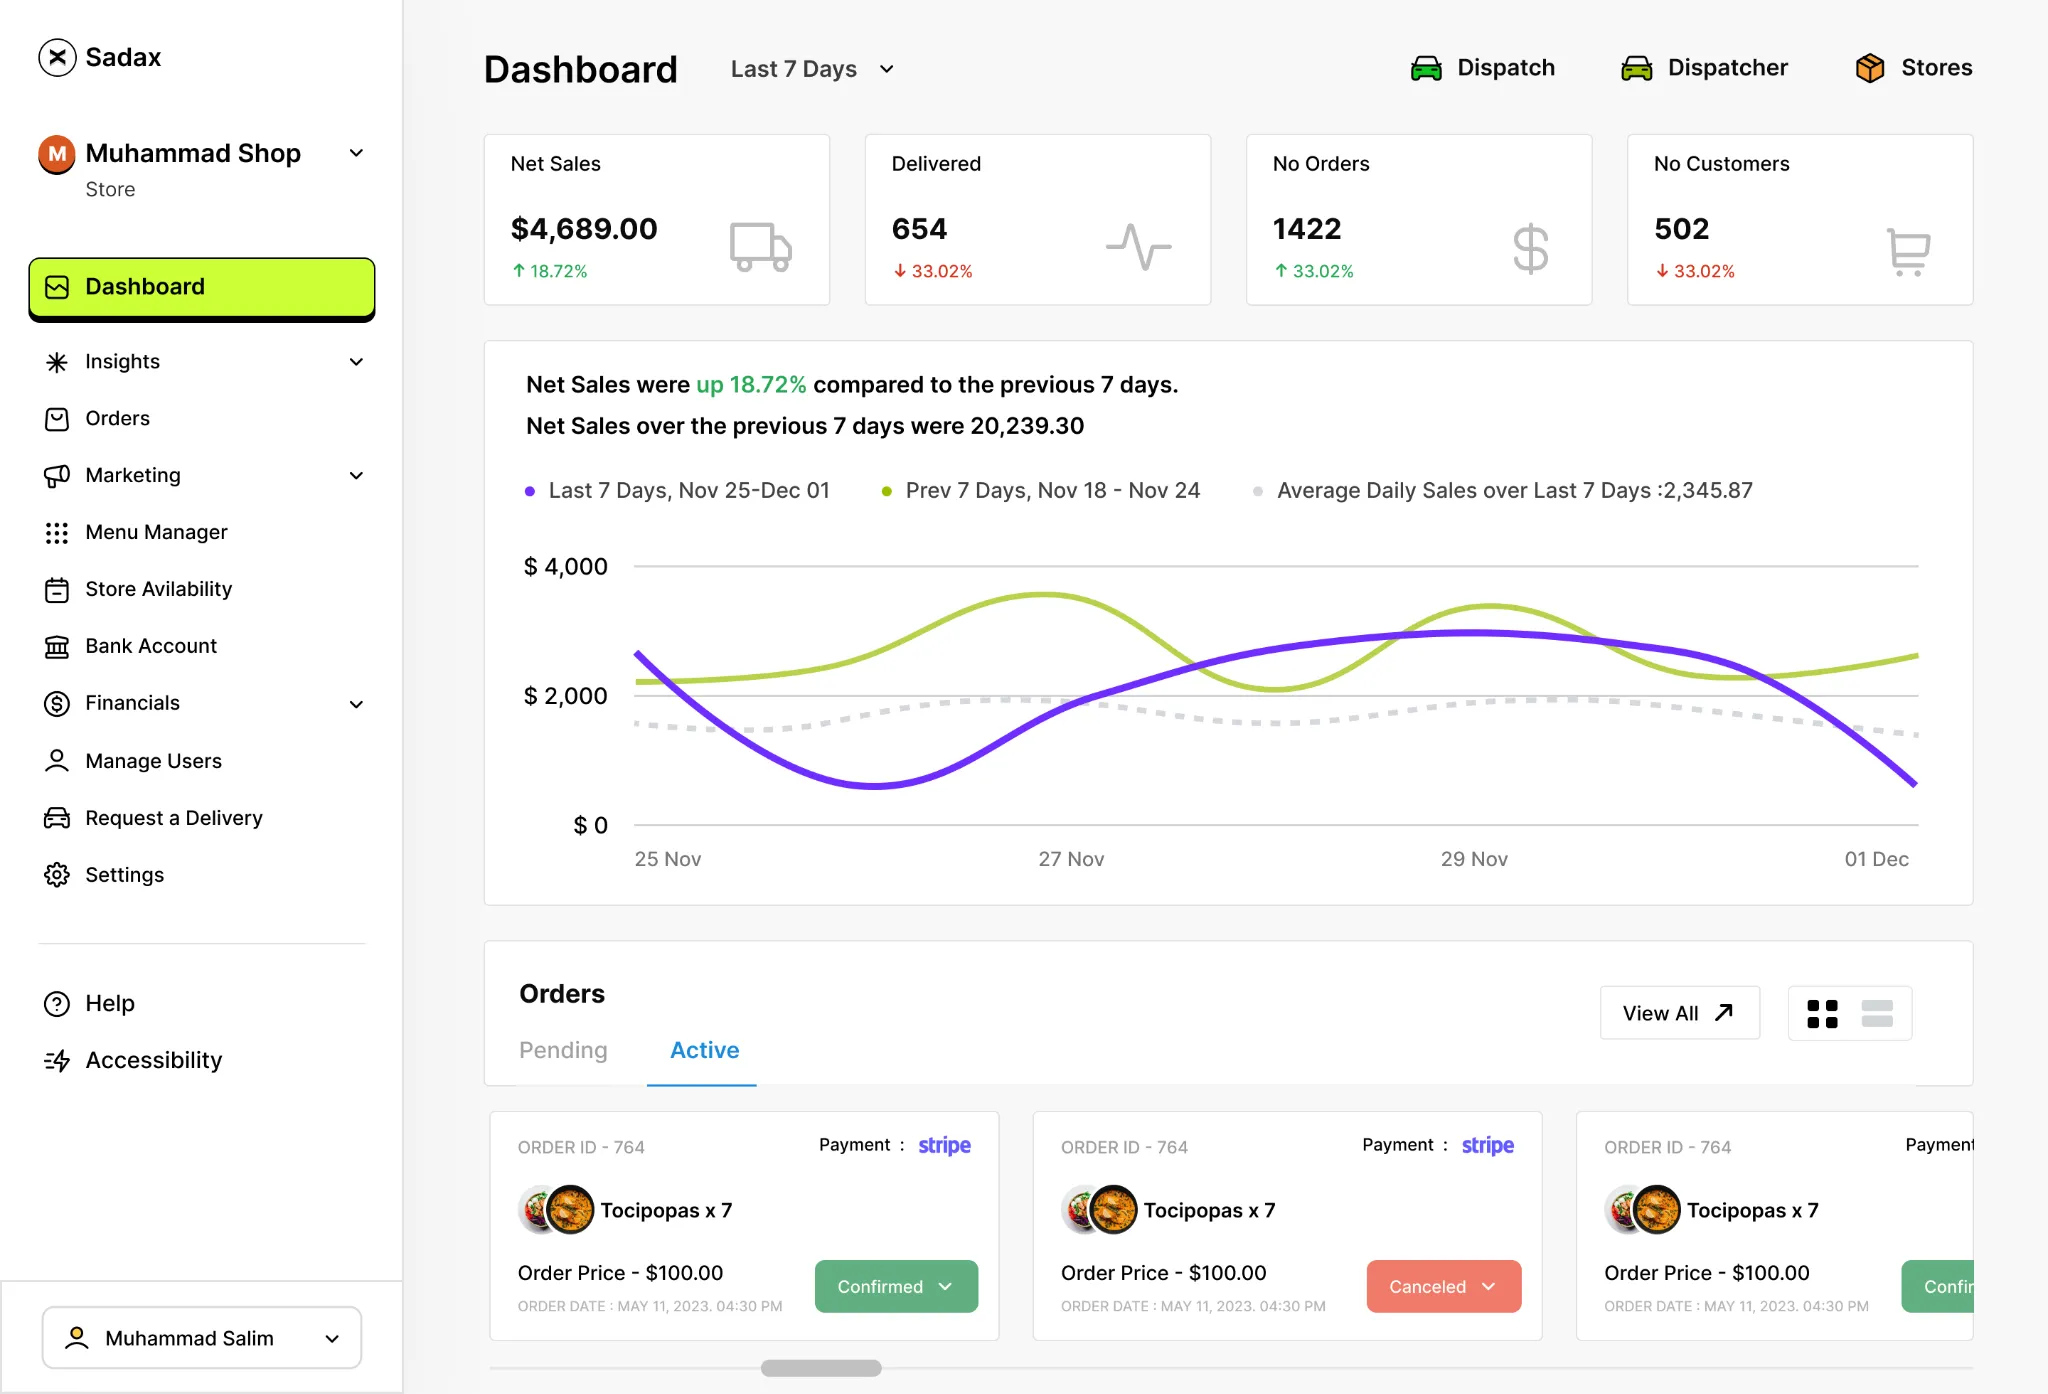This screenshot has width=2048, height=1394.
Task: Open the Confirmed order status dropdown
Action: pyautogui.click(x=895, y=1286)
